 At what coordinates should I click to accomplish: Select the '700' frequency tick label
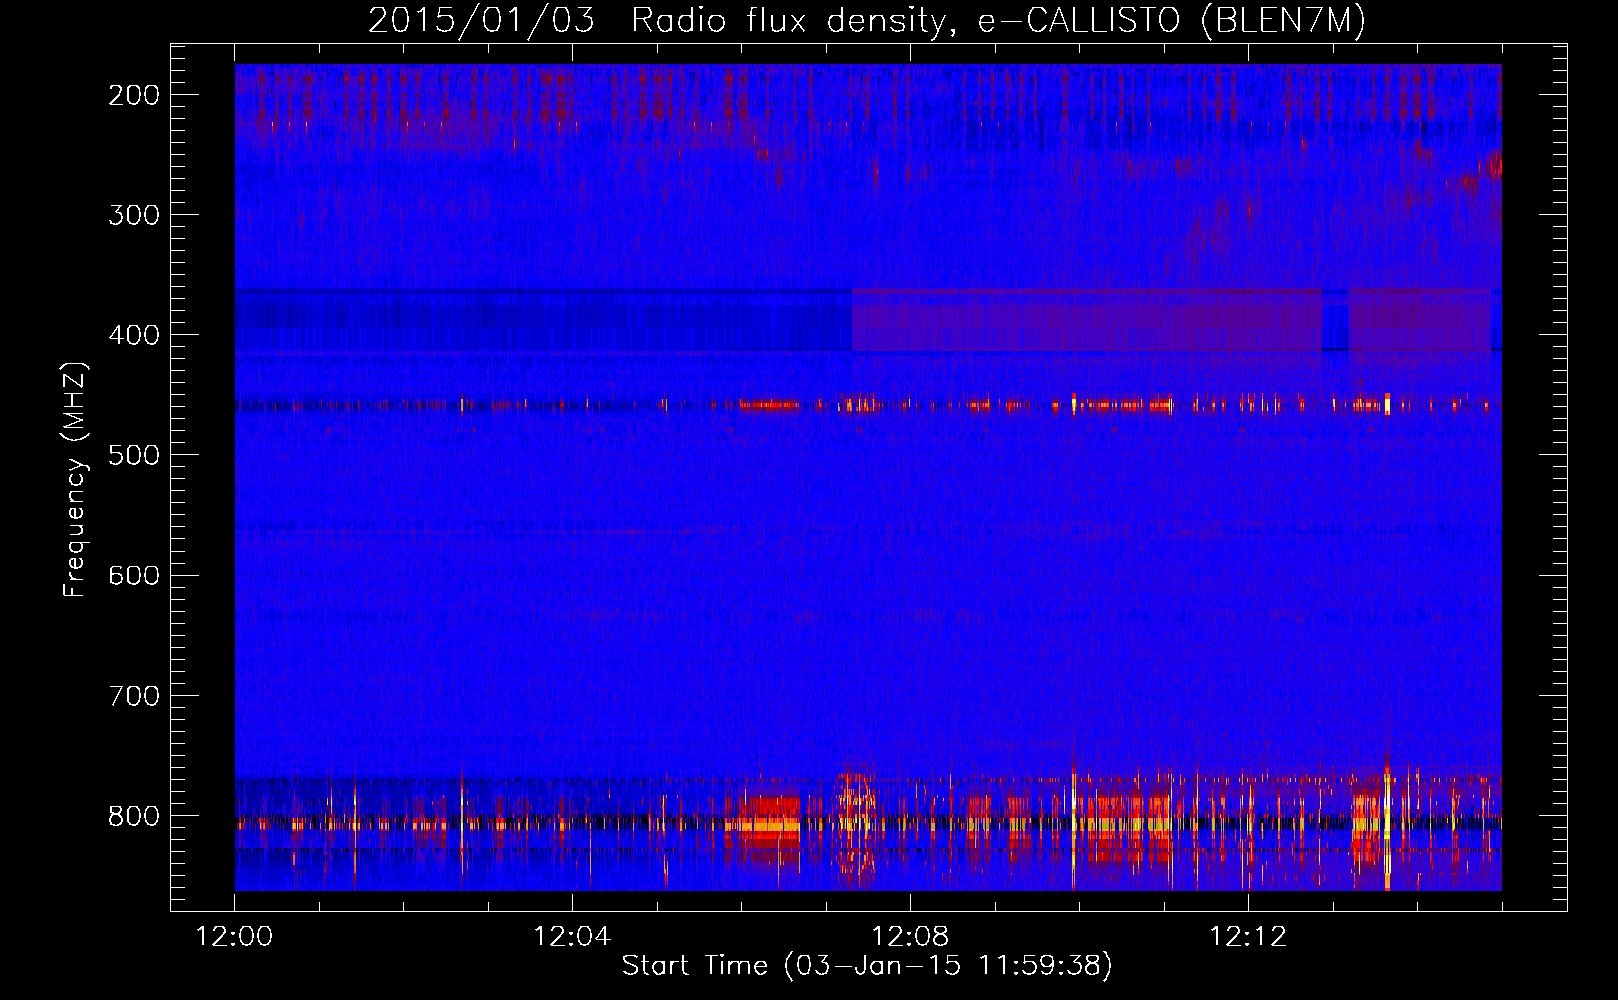coord(133,695)
